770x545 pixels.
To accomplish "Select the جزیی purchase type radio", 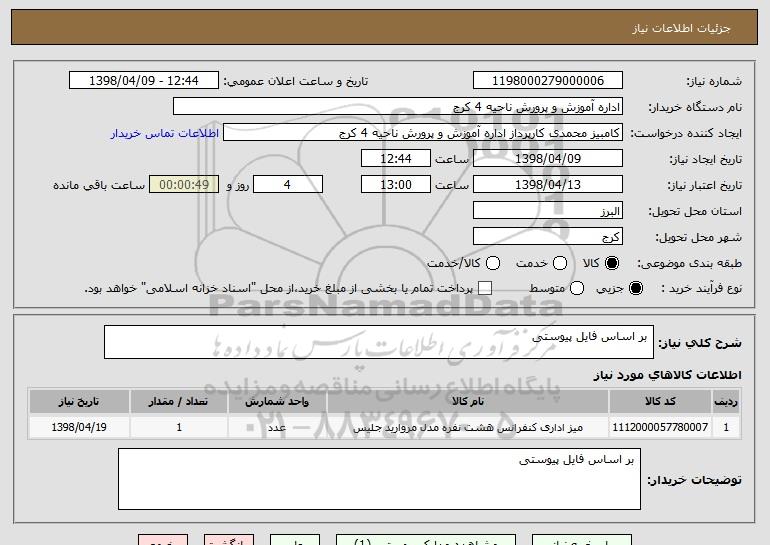I will pos(635,288).
